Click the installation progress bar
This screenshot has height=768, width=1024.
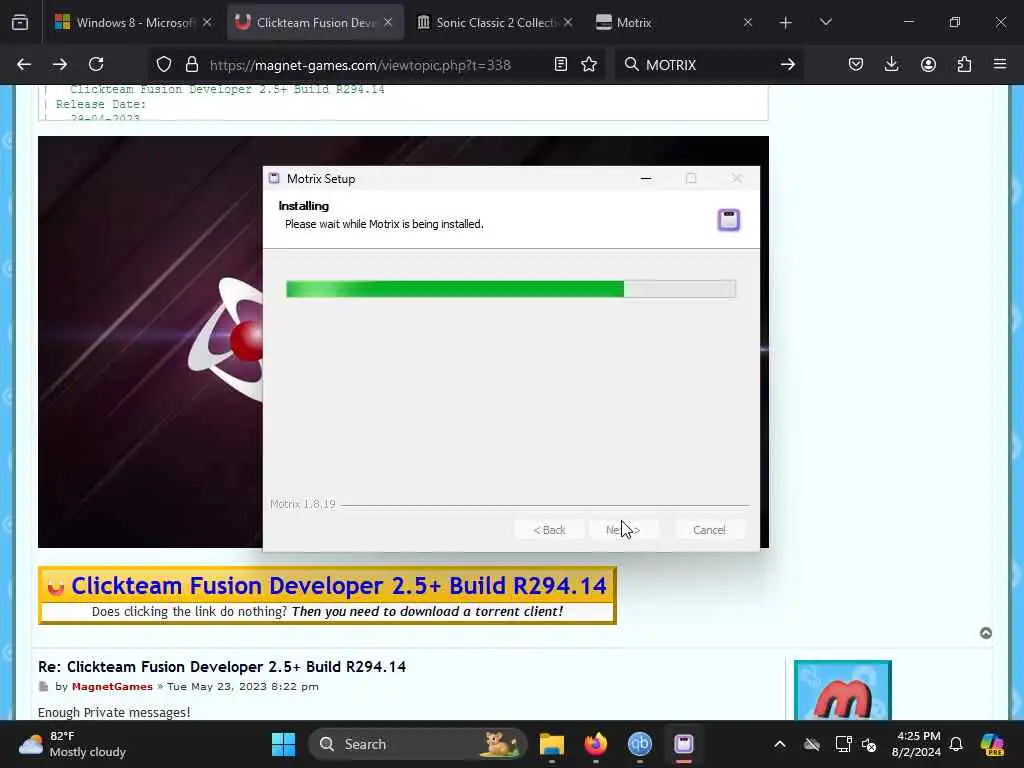click(511, 289)
